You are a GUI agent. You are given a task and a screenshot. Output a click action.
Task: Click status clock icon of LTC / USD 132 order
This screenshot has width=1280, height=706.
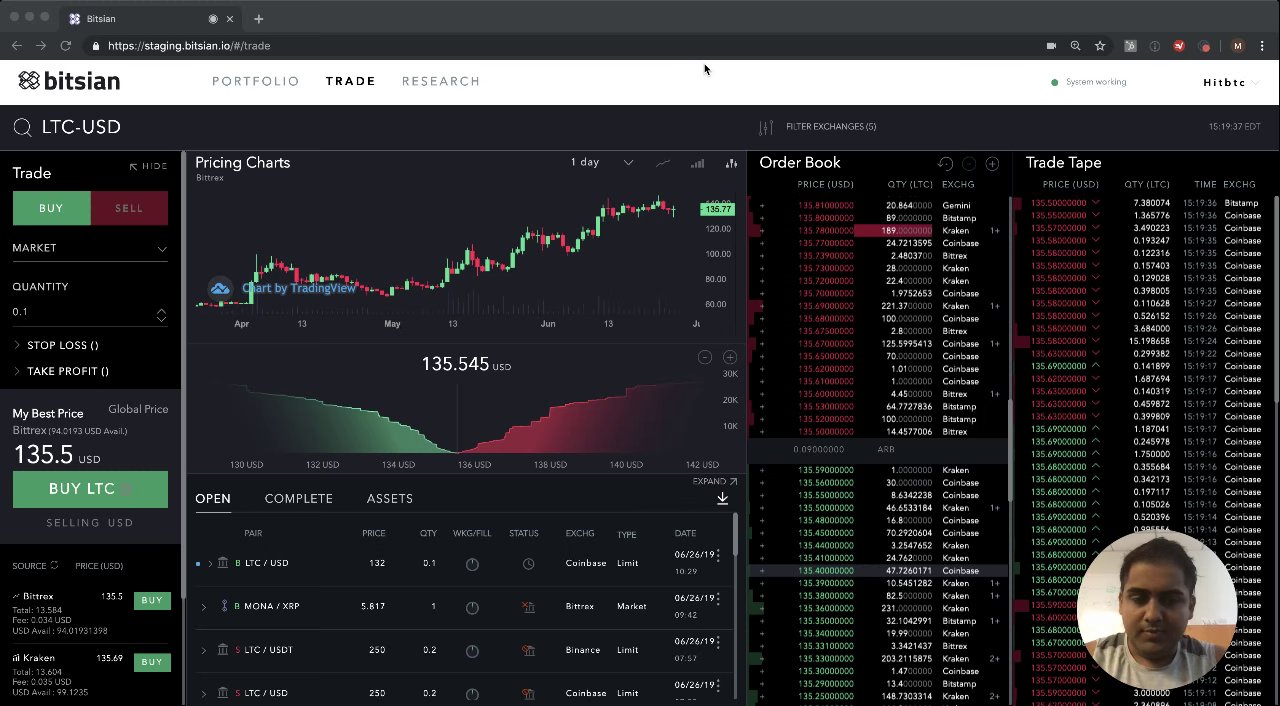(528, 564)
